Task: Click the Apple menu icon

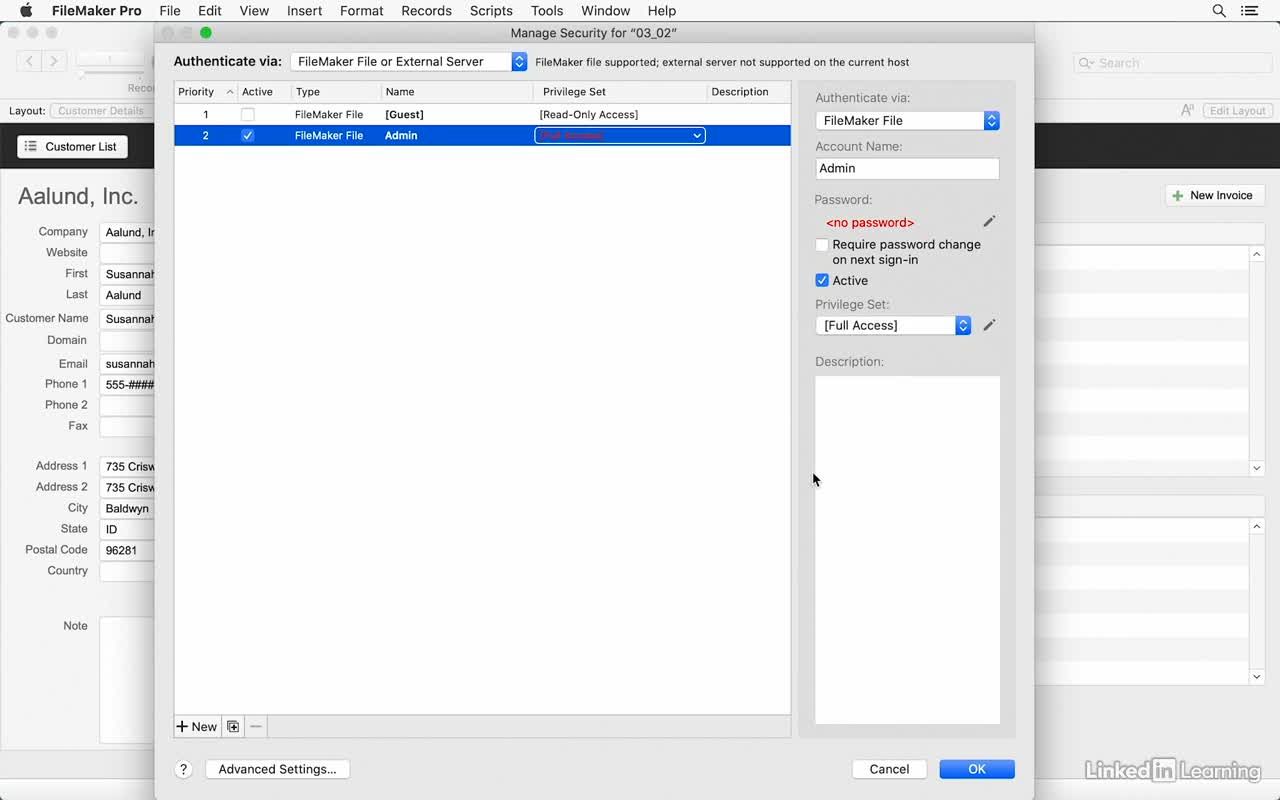Action: (x=26, y=10)
